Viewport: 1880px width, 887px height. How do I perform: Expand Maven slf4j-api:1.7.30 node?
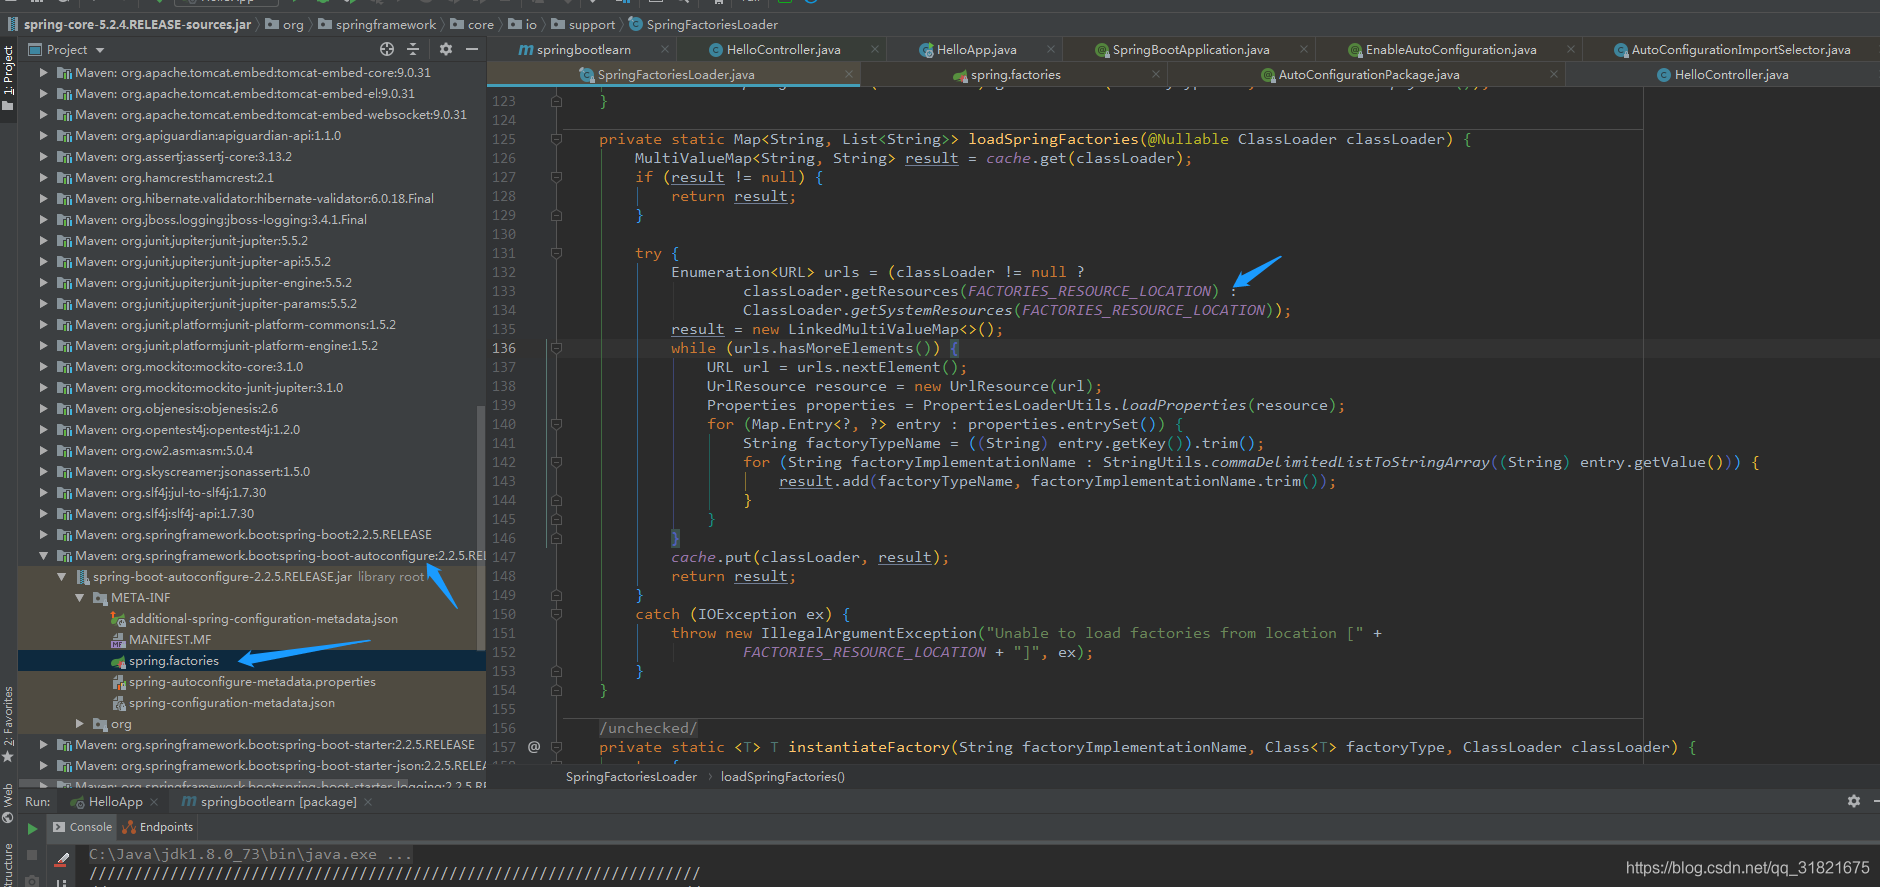point(43,513)
